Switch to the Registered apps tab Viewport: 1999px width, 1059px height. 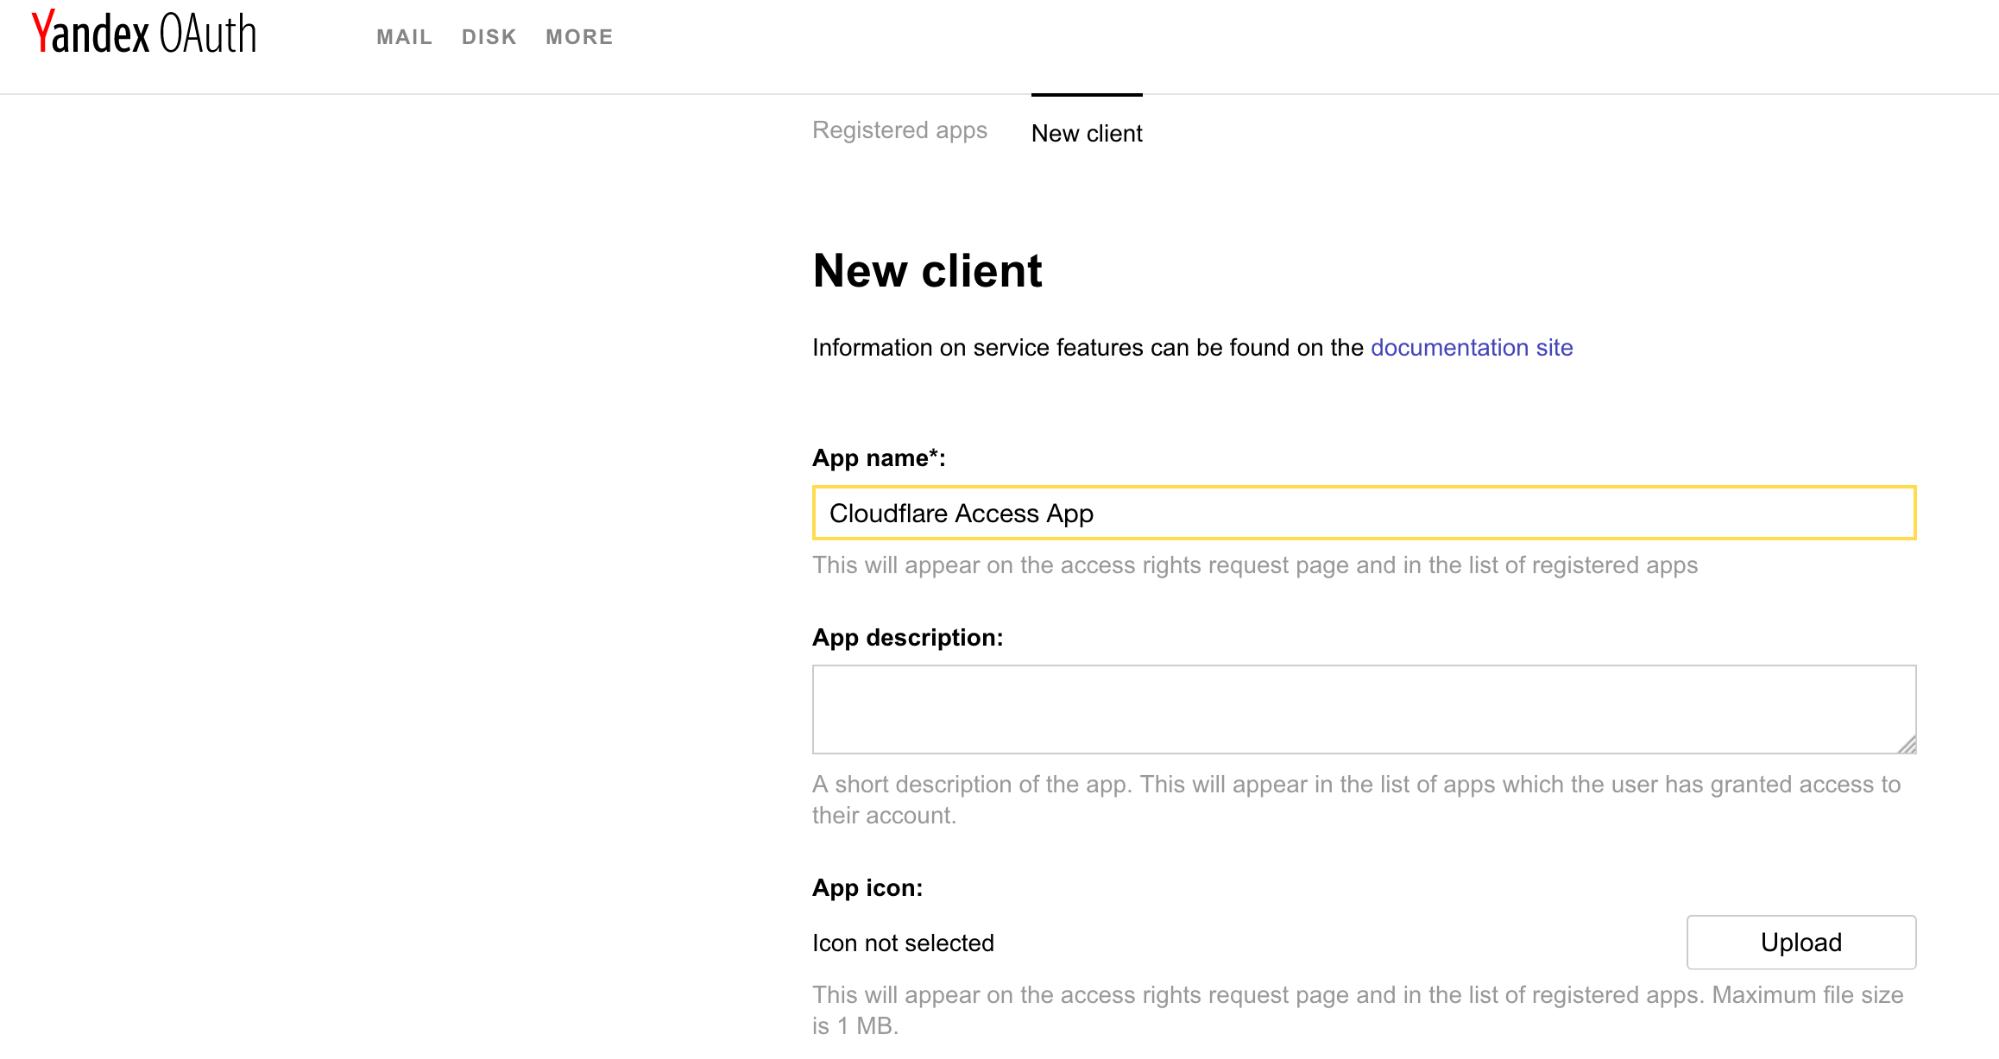pyautogui.click(x=899, y=130)
